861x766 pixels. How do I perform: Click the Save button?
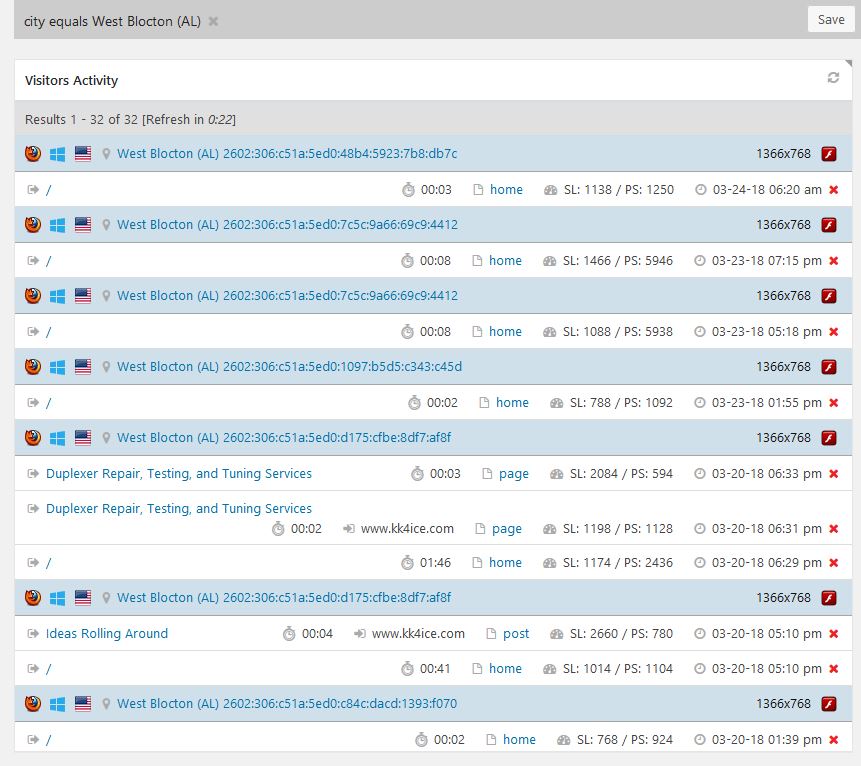[830, 20]
